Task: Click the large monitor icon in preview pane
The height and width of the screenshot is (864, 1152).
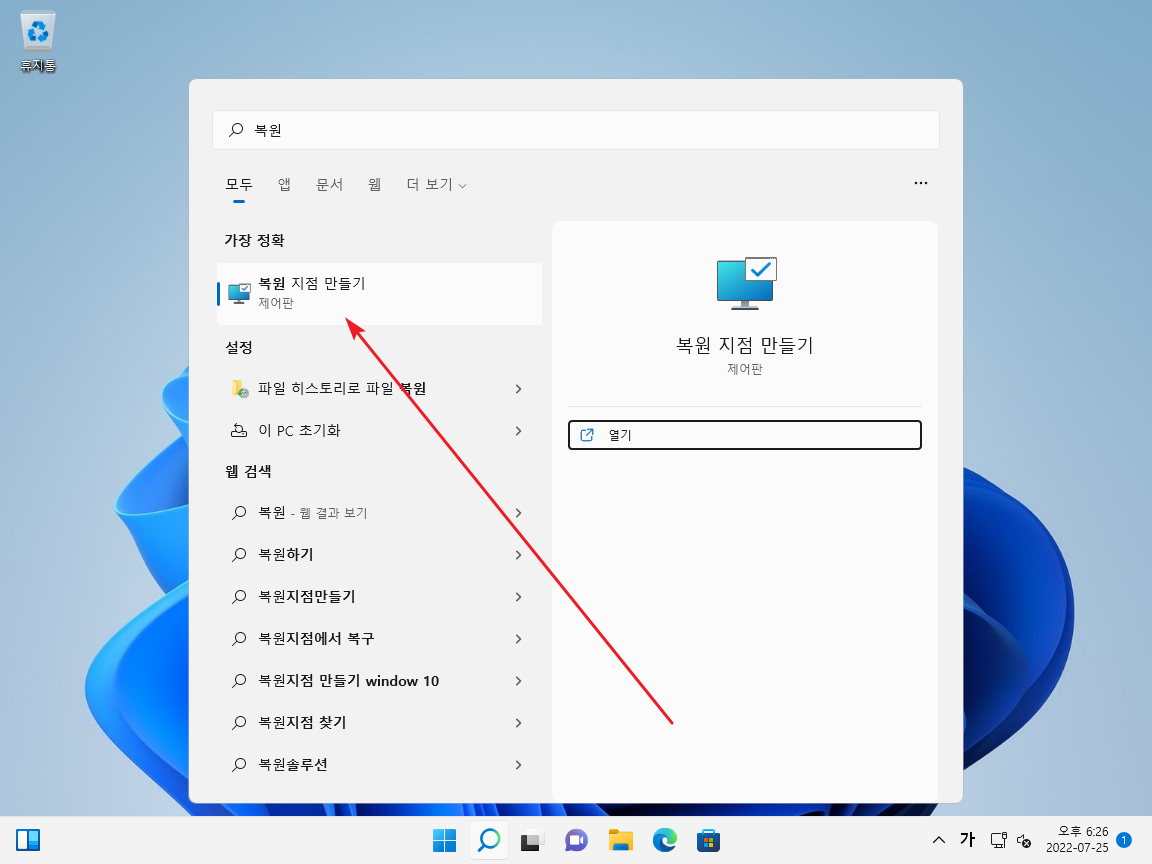Action: tap(746, 283)
